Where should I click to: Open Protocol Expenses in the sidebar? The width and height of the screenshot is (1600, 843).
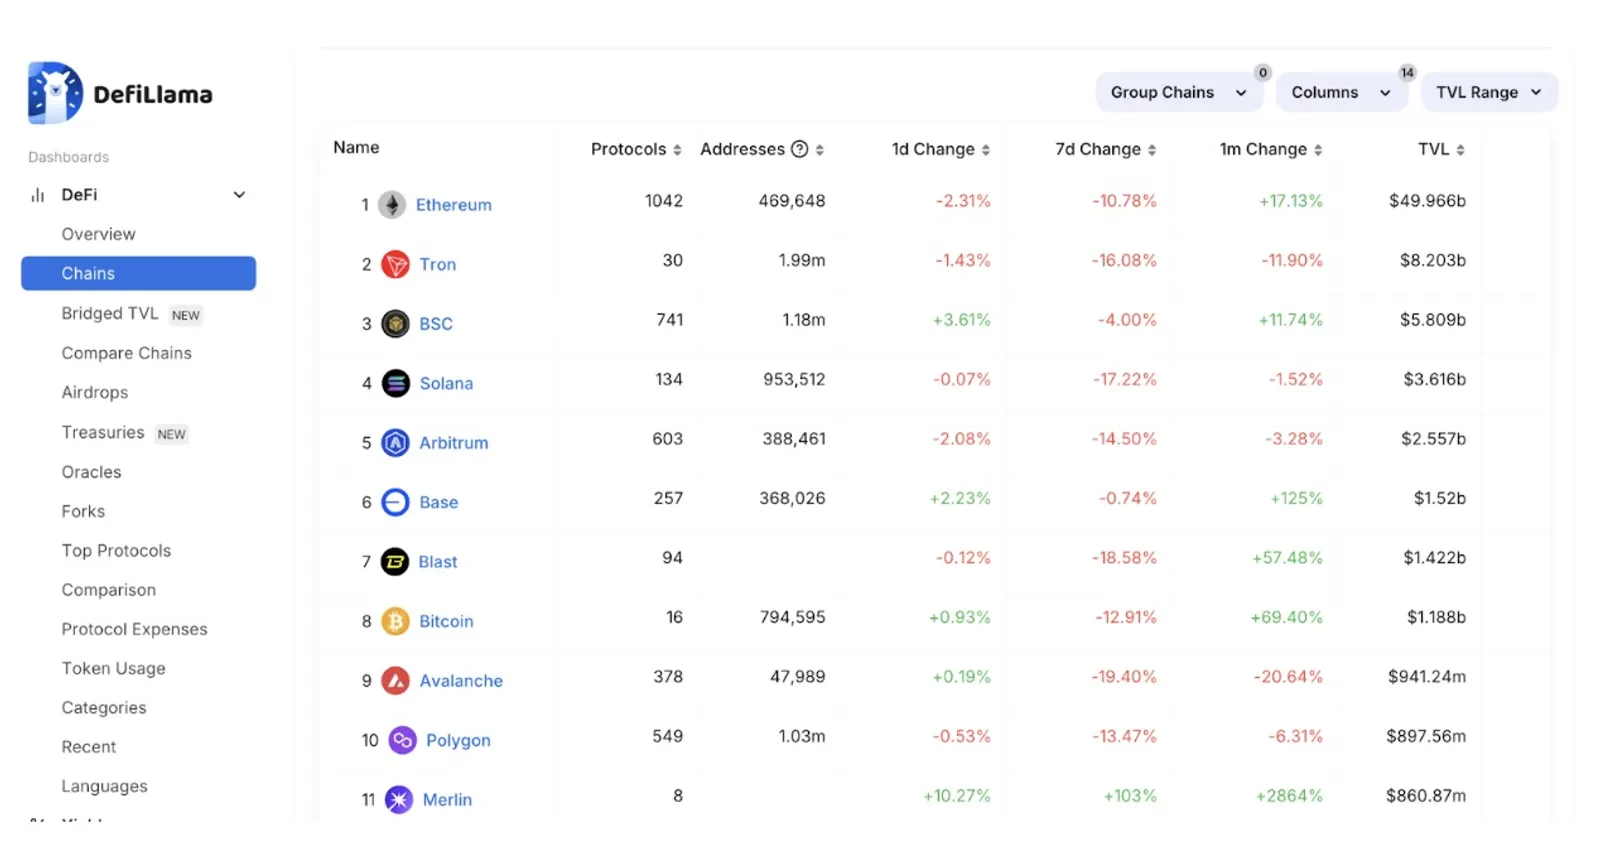coord(134,629)
